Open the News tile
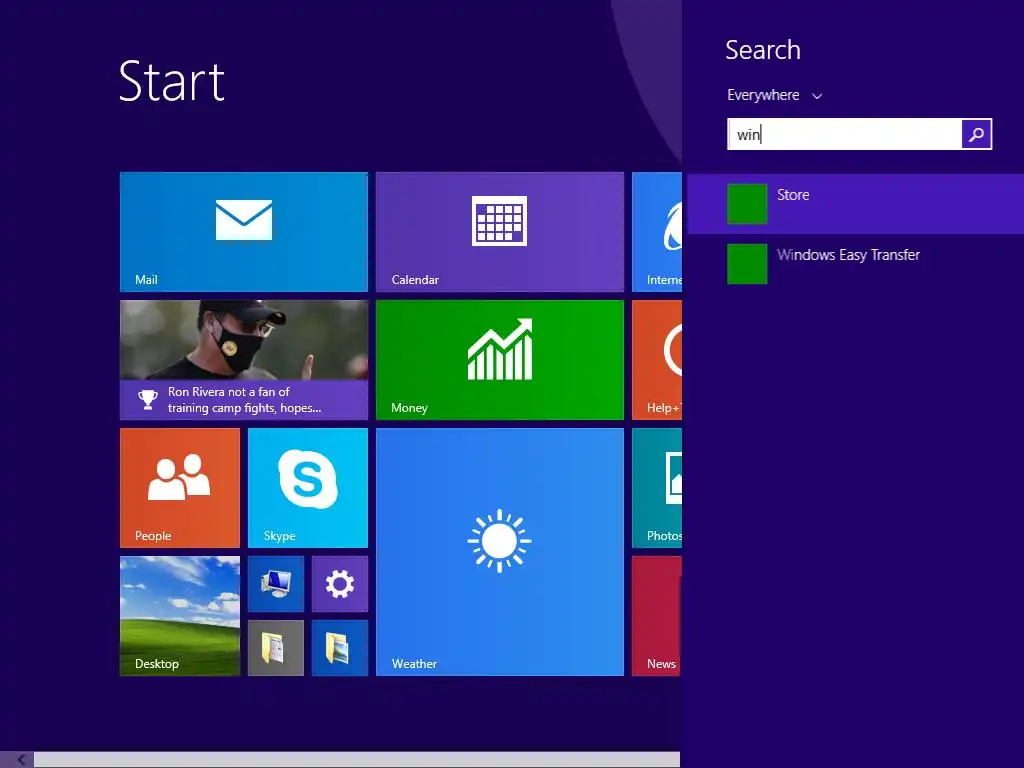The image size is (1024, 768). click(657, 616)
